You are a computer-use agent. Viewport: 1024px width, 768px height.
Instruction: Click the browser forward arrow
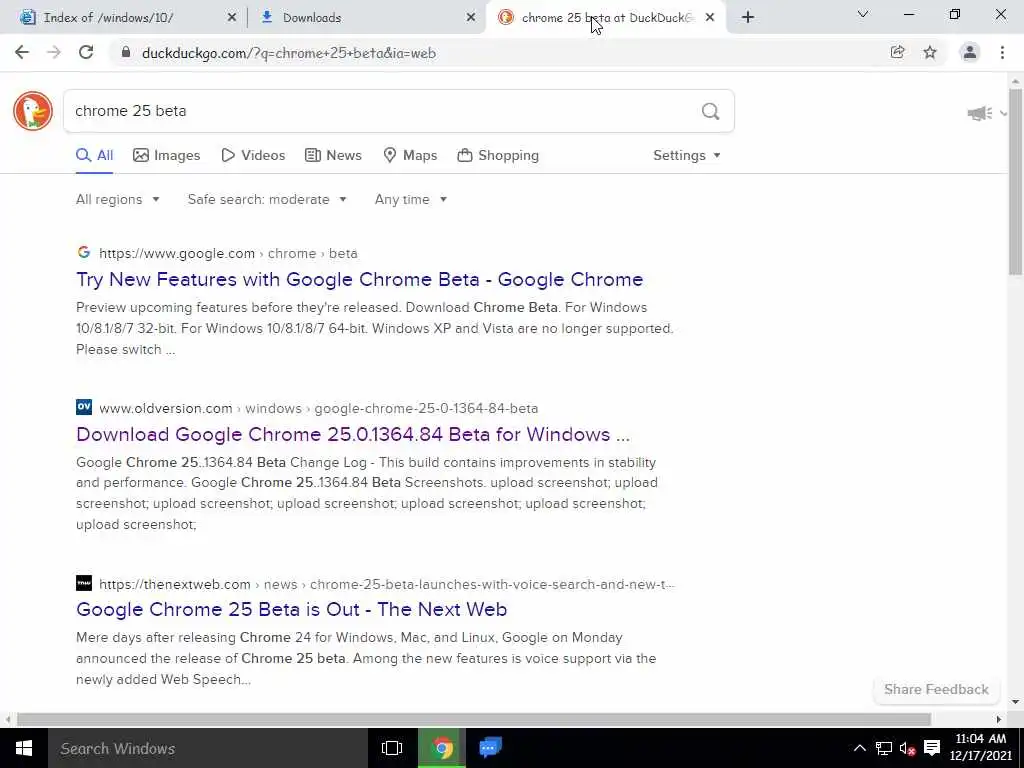[x=54, y=52]
